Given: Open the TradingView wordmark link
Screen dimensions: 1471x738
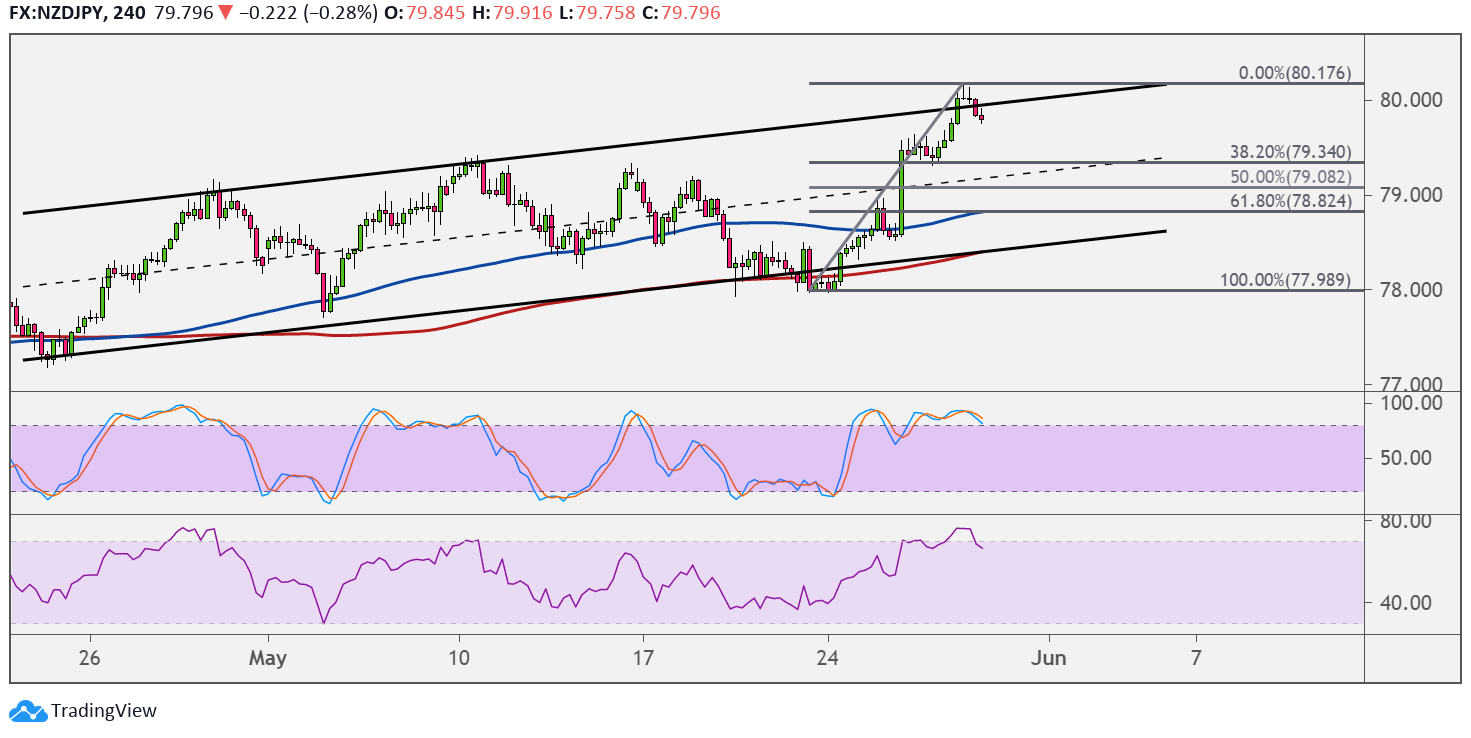Looking at the screenshot, I should point(104,711).
